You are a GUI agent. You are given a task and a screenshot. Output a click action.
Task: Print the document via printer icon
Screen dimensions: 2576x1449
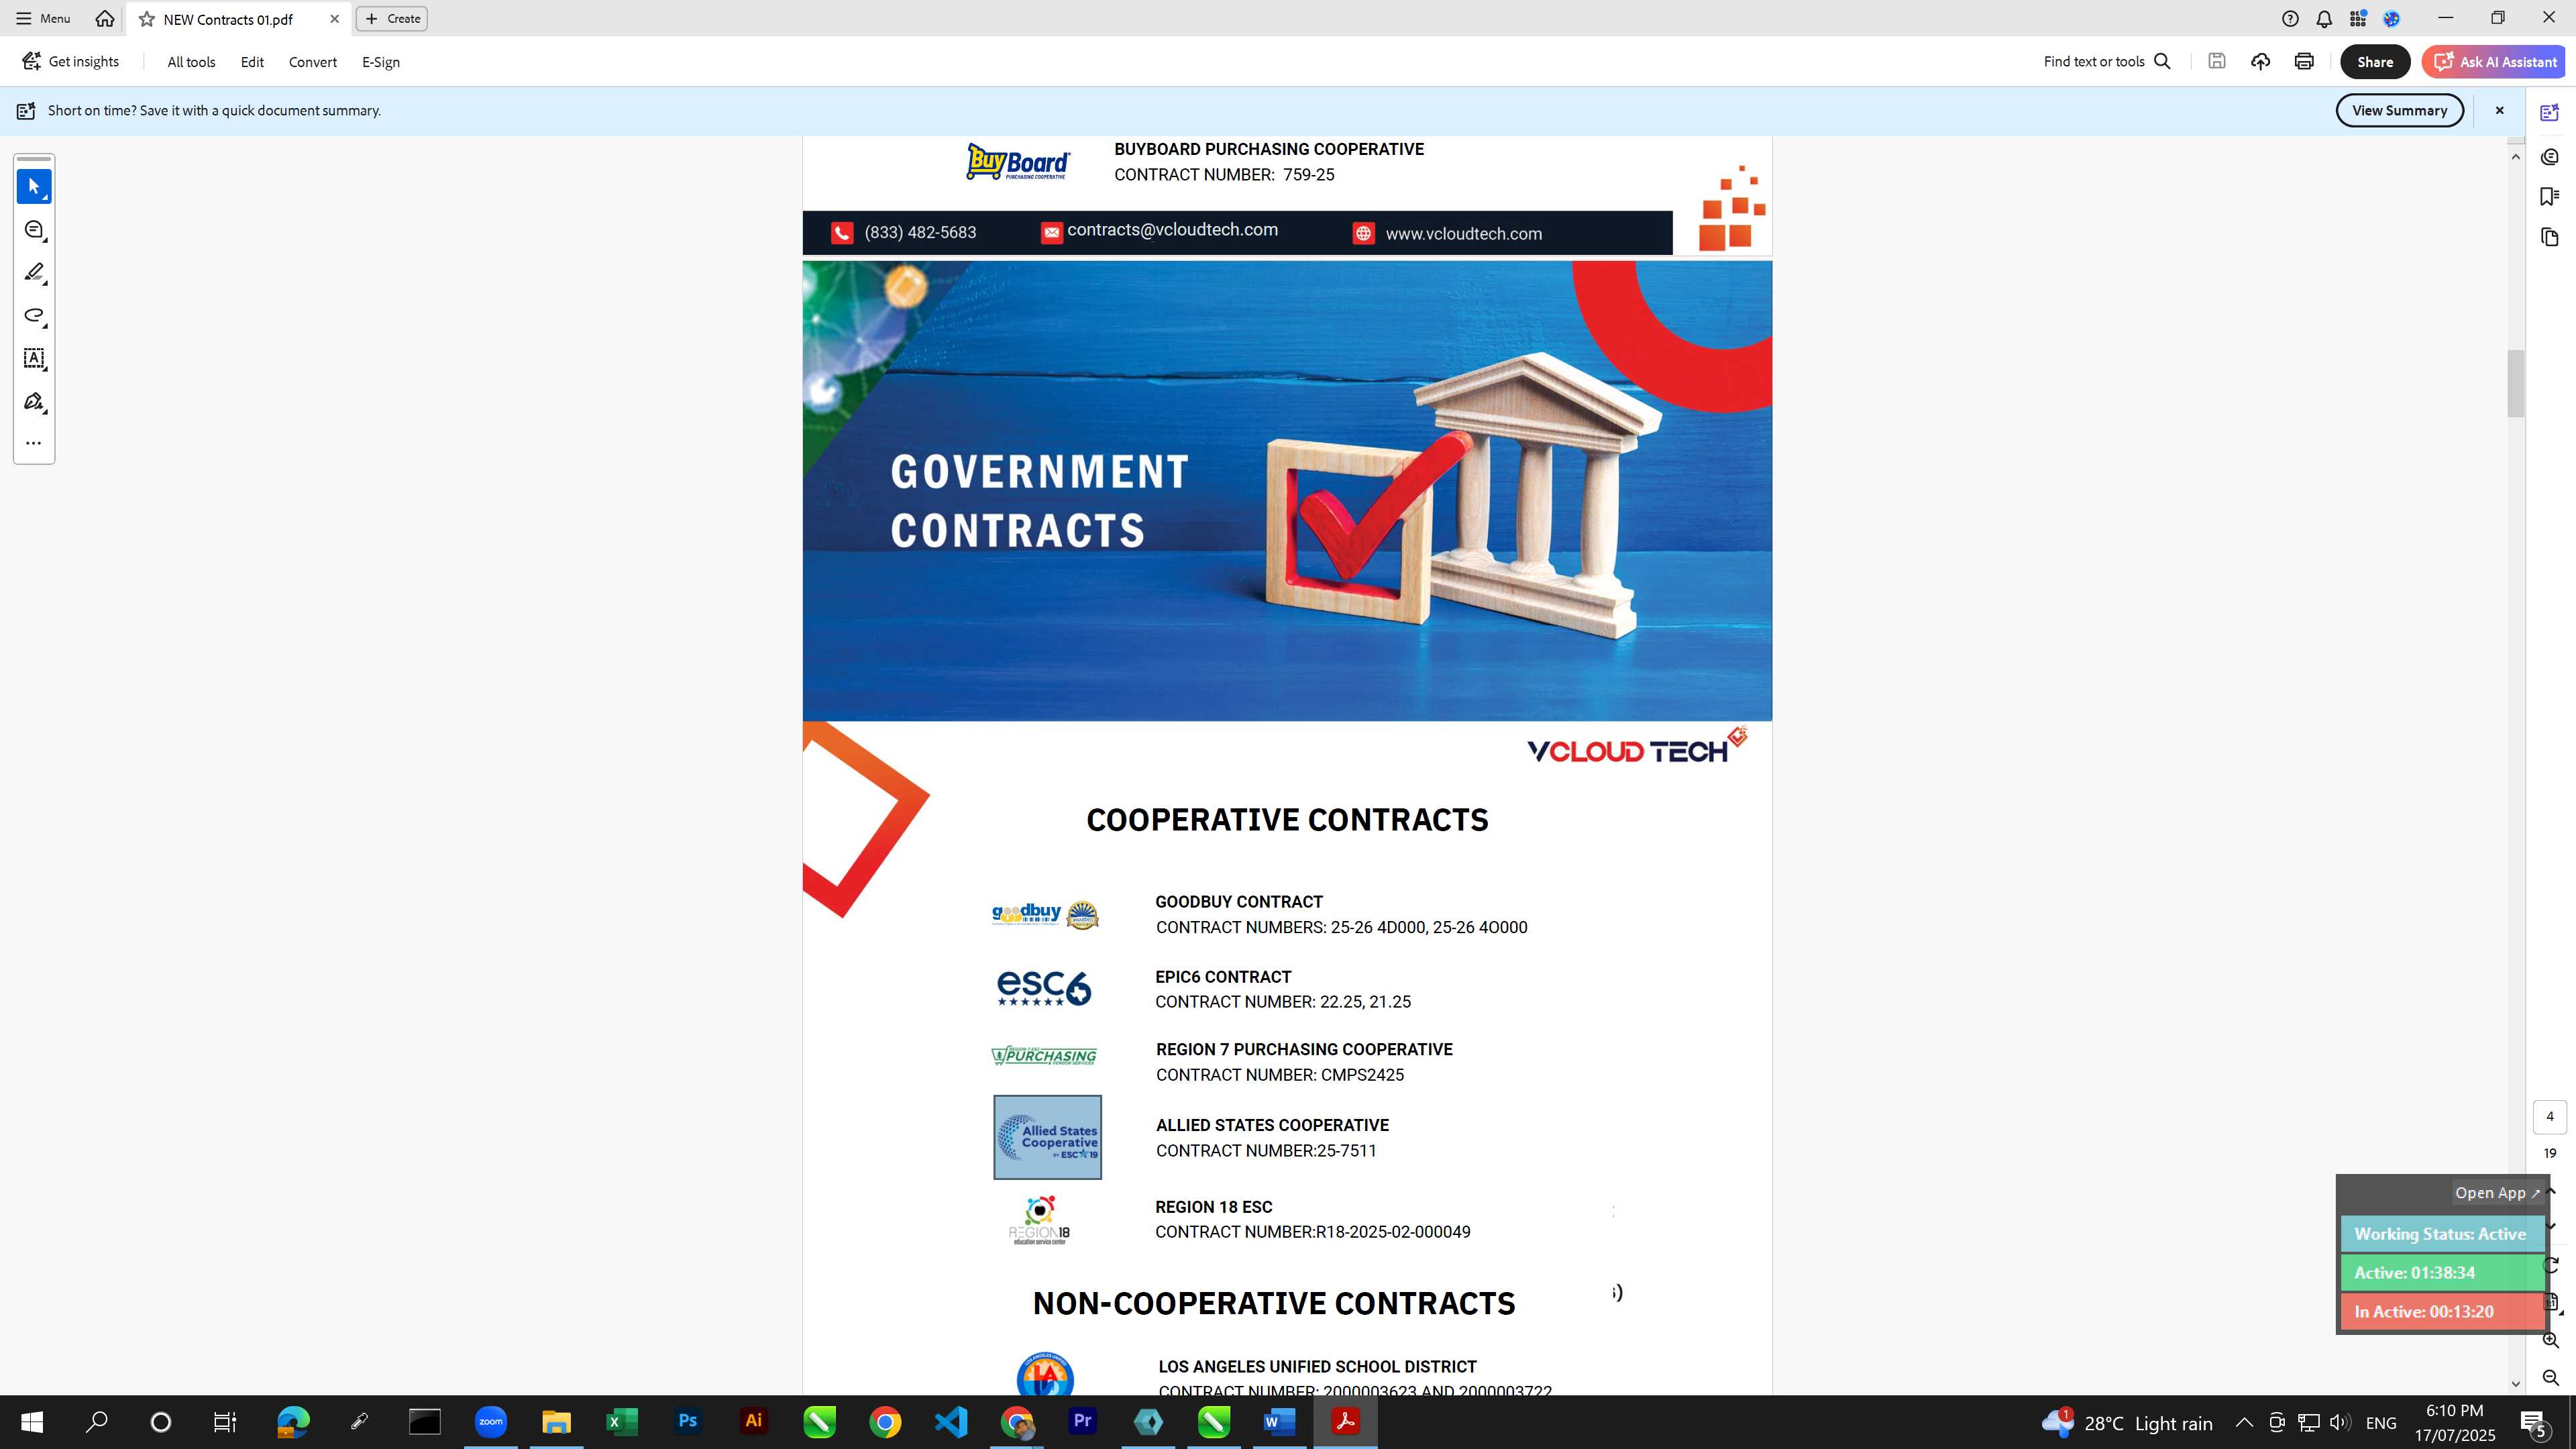coord(2304,61)
